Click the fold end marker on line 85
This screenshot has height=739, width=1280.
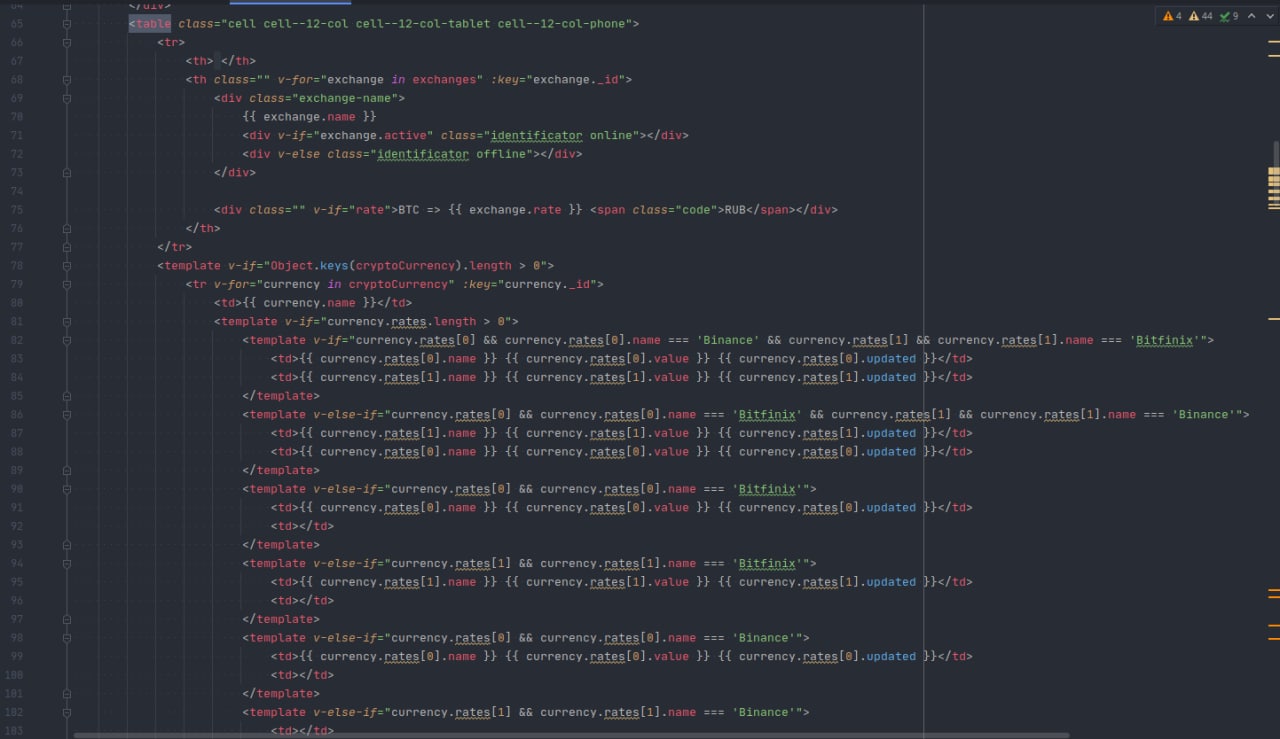click(67, 396)
